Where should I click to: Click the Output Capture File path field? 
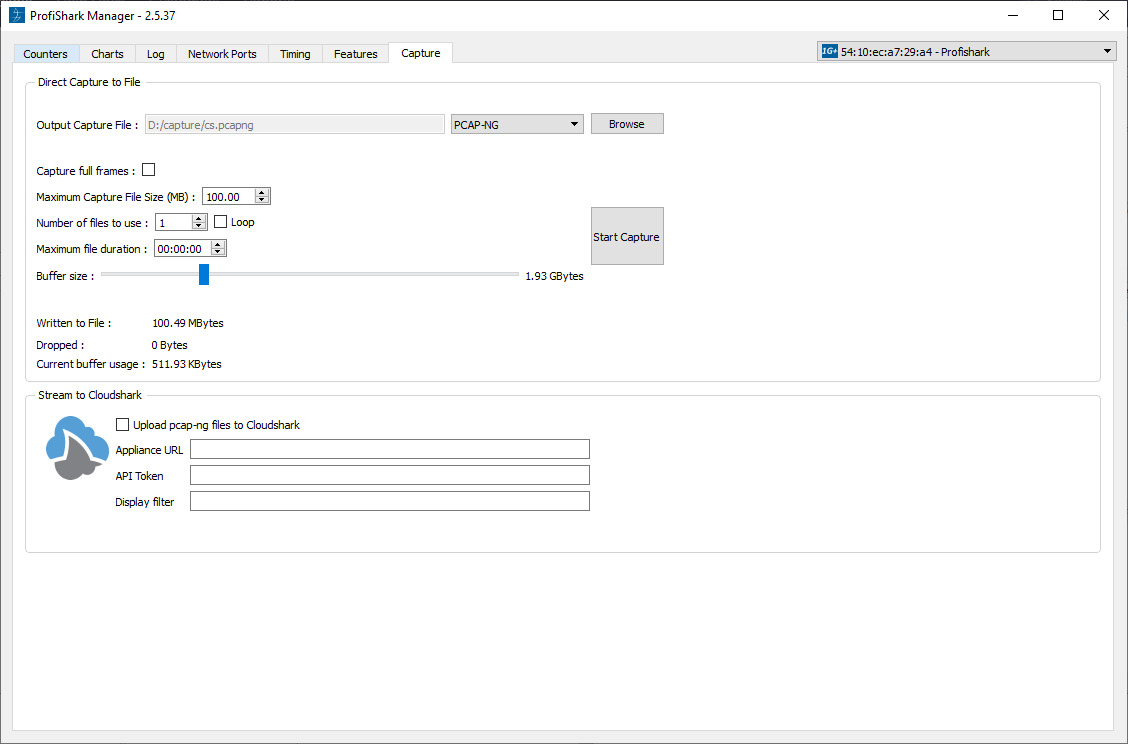pyautogui.click(x=295, y=124)
